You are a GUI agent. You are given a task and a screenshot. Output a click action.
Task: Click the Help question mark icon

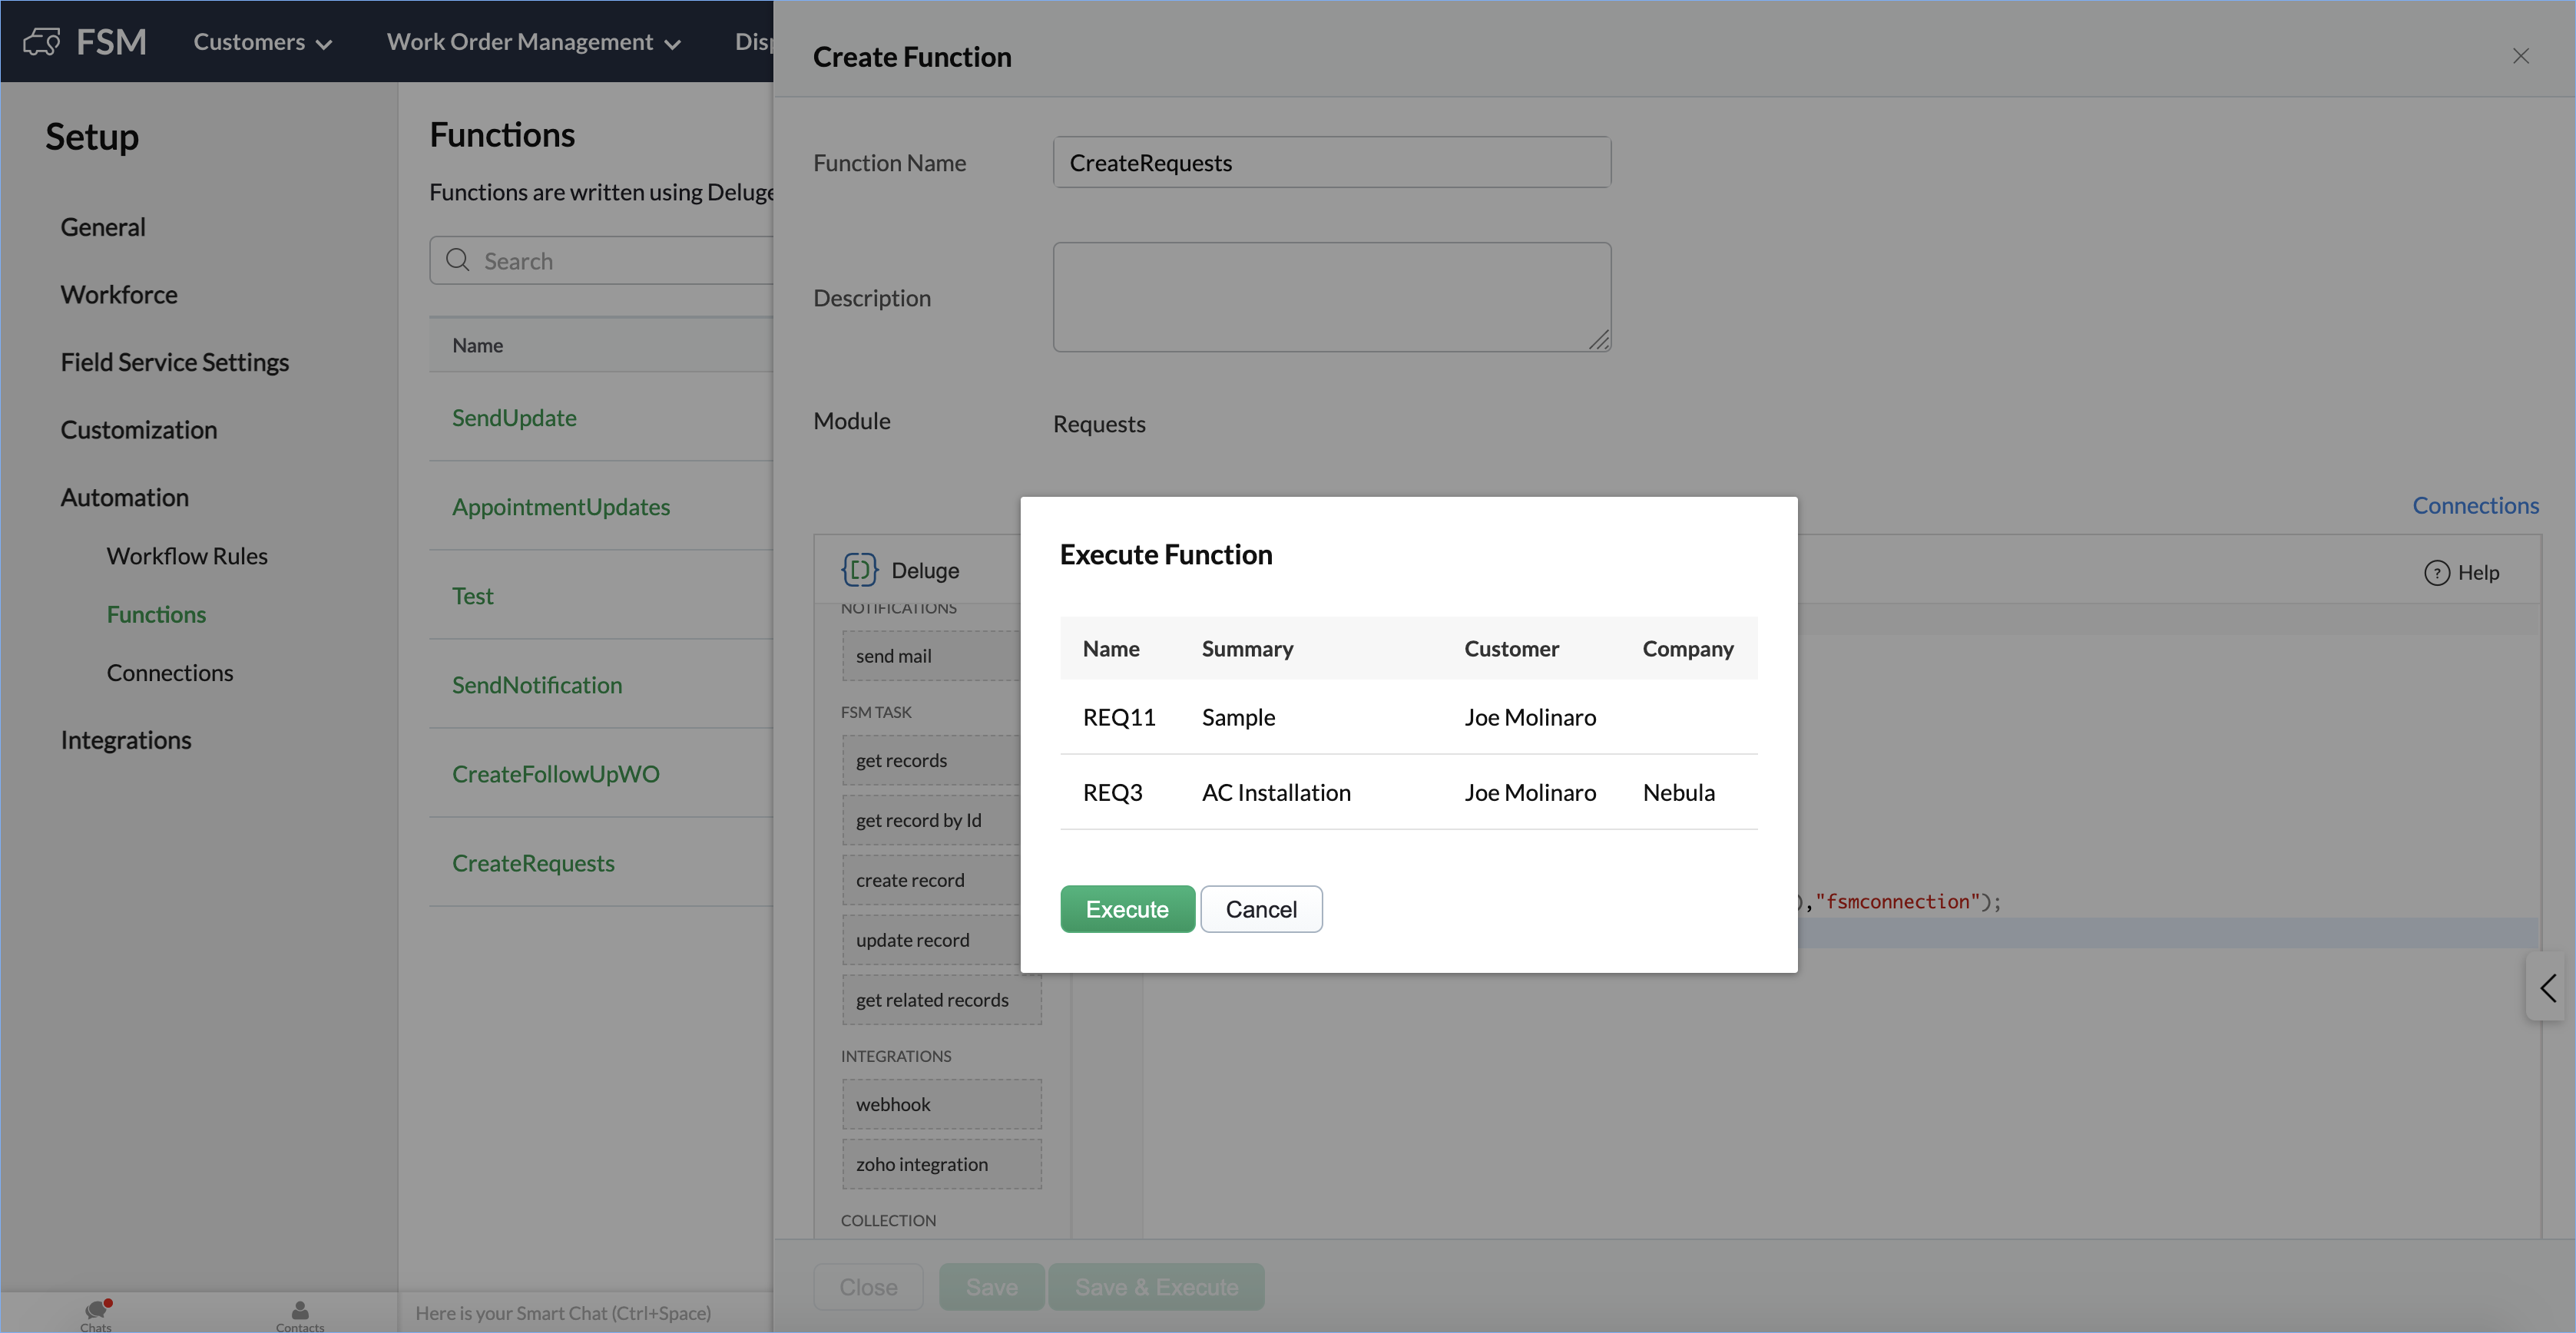click(2436, 573)
